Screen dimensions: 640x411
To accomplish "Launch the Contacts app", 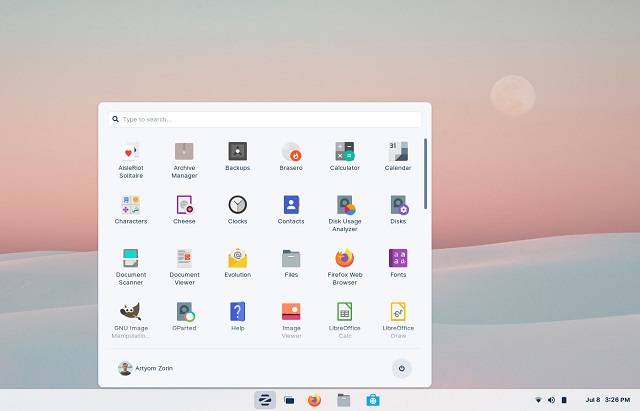I will click(x=291, y=210).
